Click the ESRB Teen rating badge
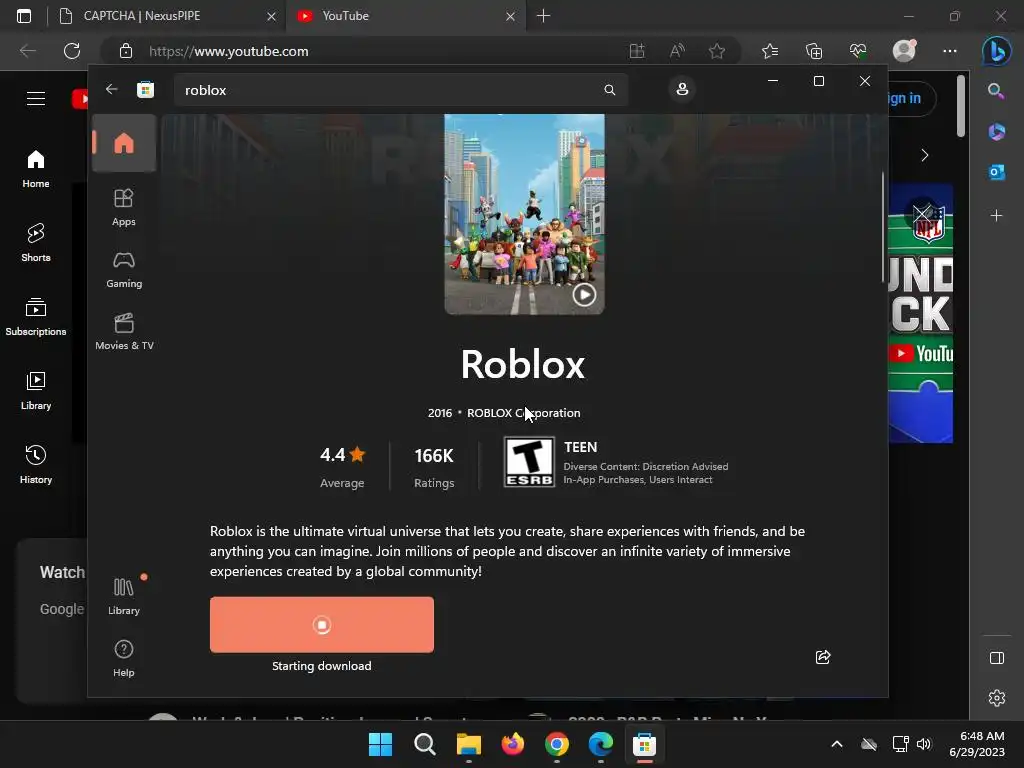 529,462
